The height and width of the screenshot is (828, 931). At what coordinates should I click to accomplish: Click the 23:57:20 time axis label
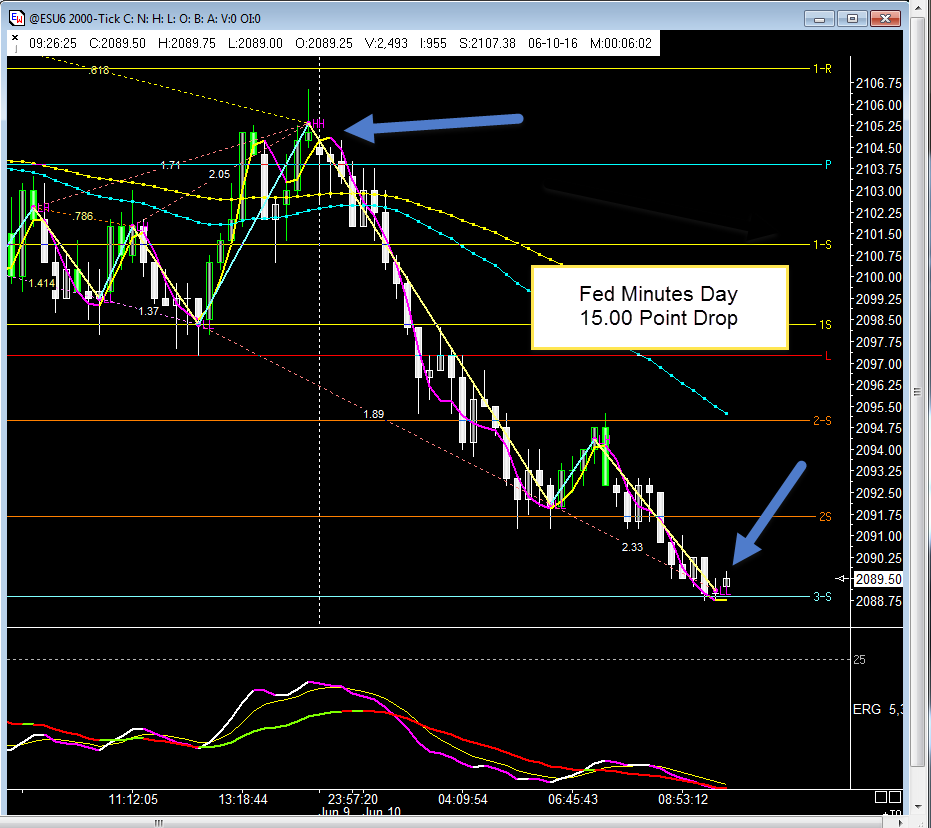[x=352, y=799]
